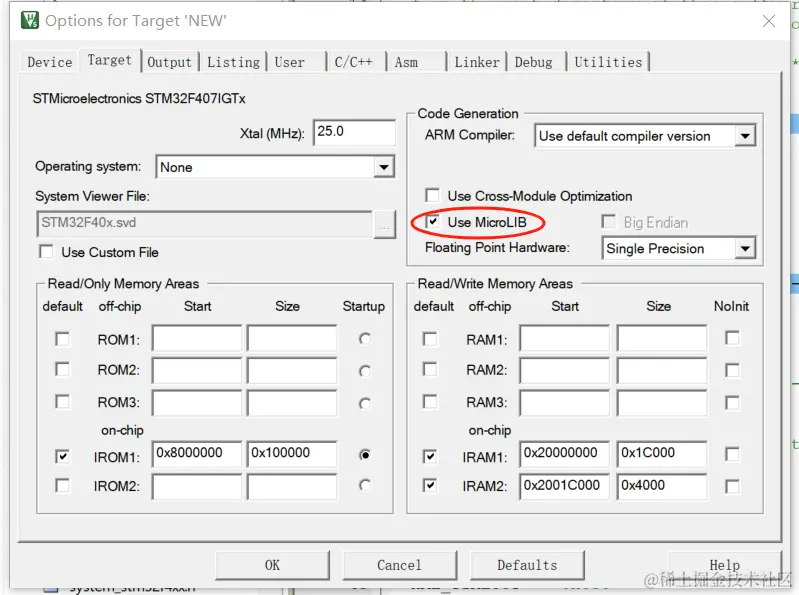Click the ROM3 Size field
The image size is (799, 595).
[x=292, y=403]
